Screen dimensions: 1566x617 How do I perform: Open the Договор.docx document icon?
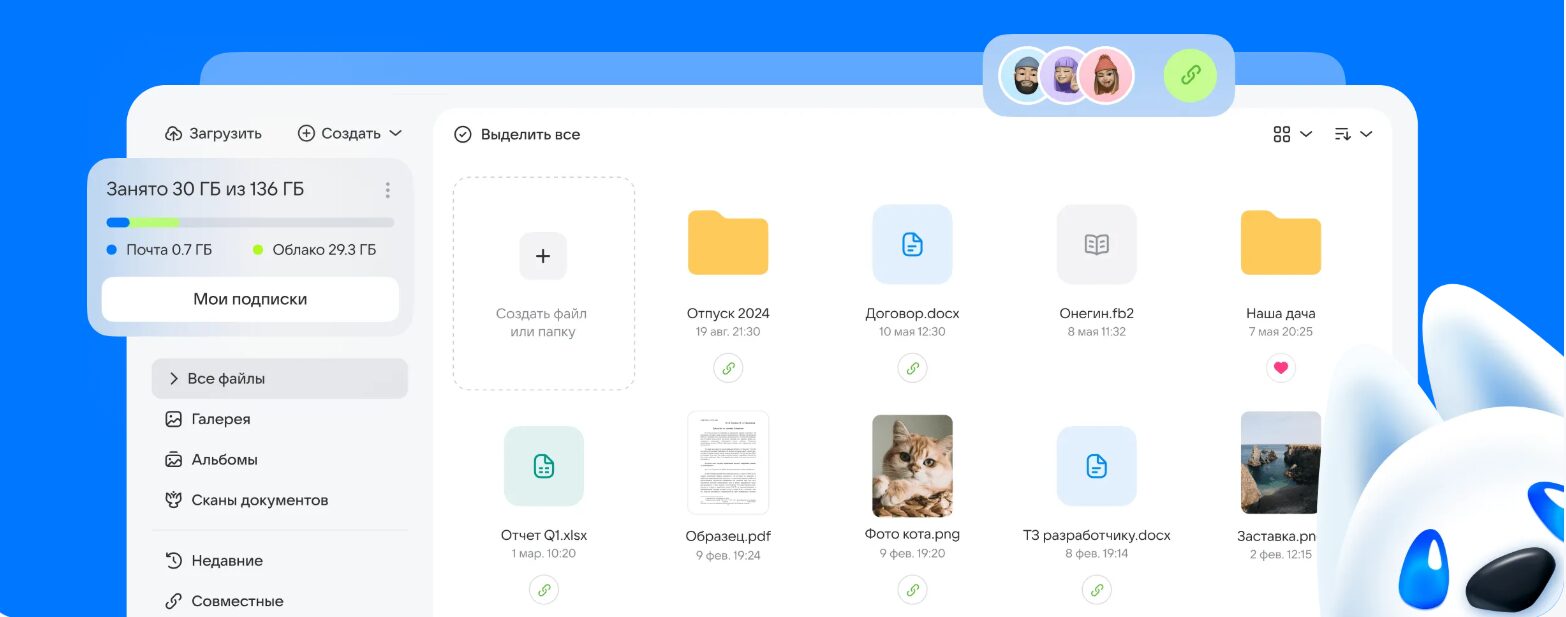(x=912, y=244)
